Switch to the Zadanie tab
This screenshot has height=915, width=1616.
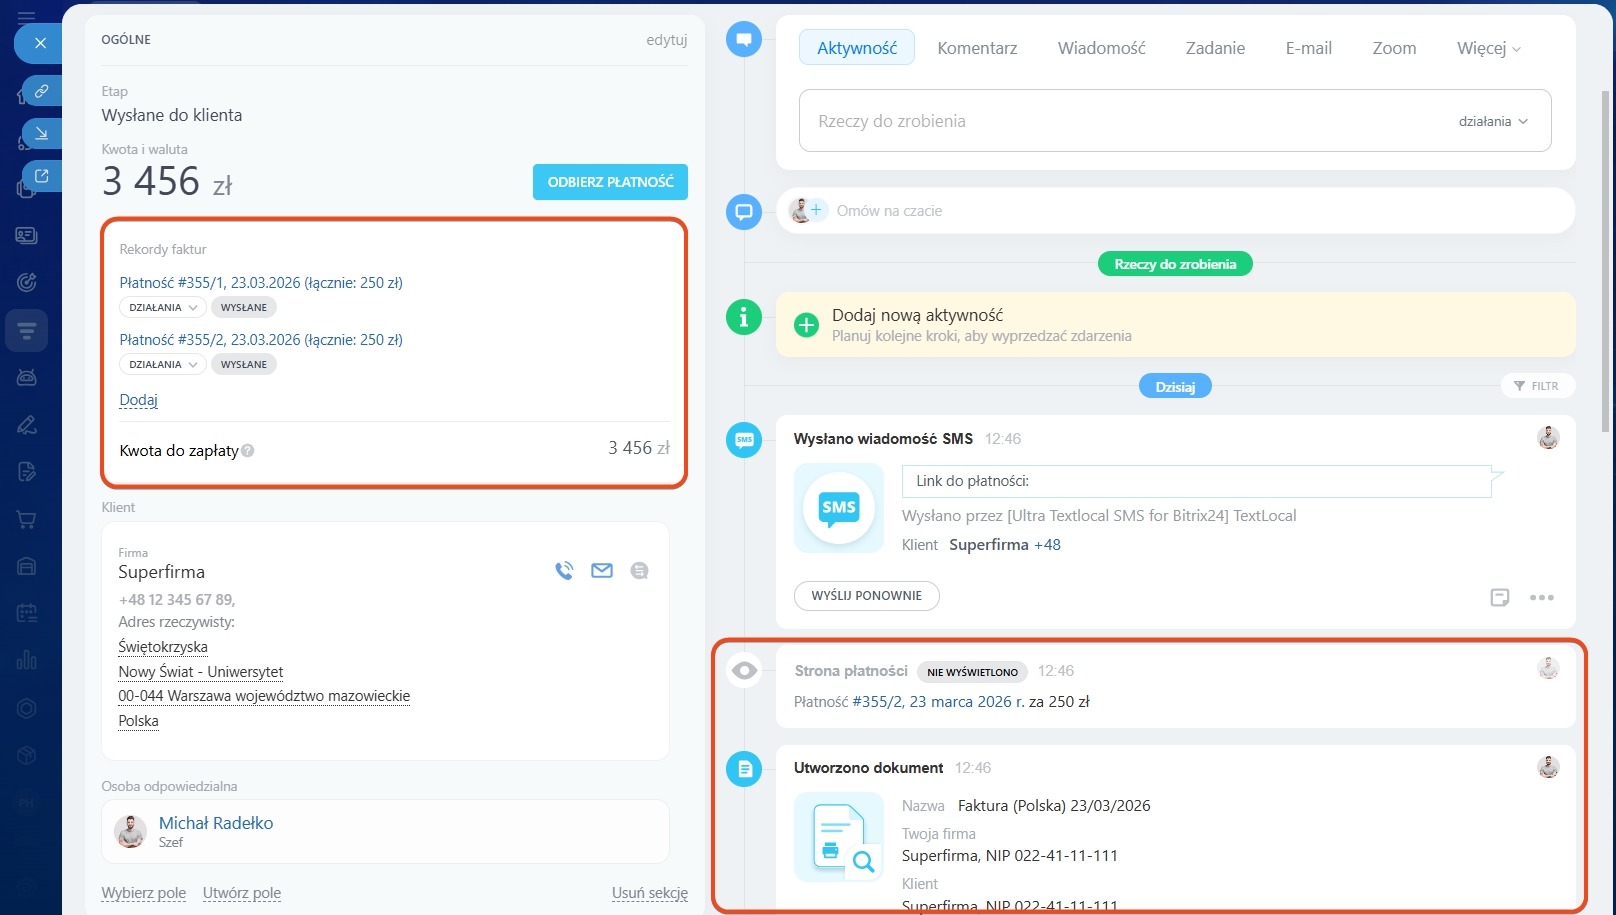[x=1215, y=48]
